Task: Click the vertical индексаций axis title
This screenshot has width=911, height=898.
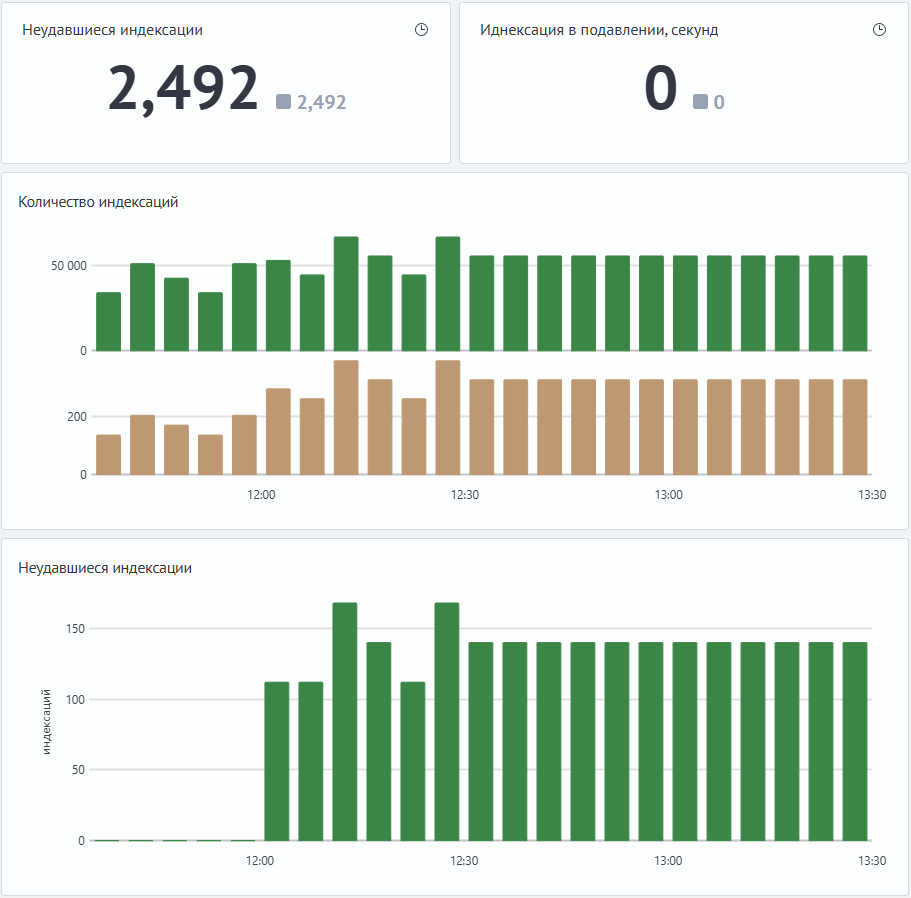Action: (x=46, y=722)
